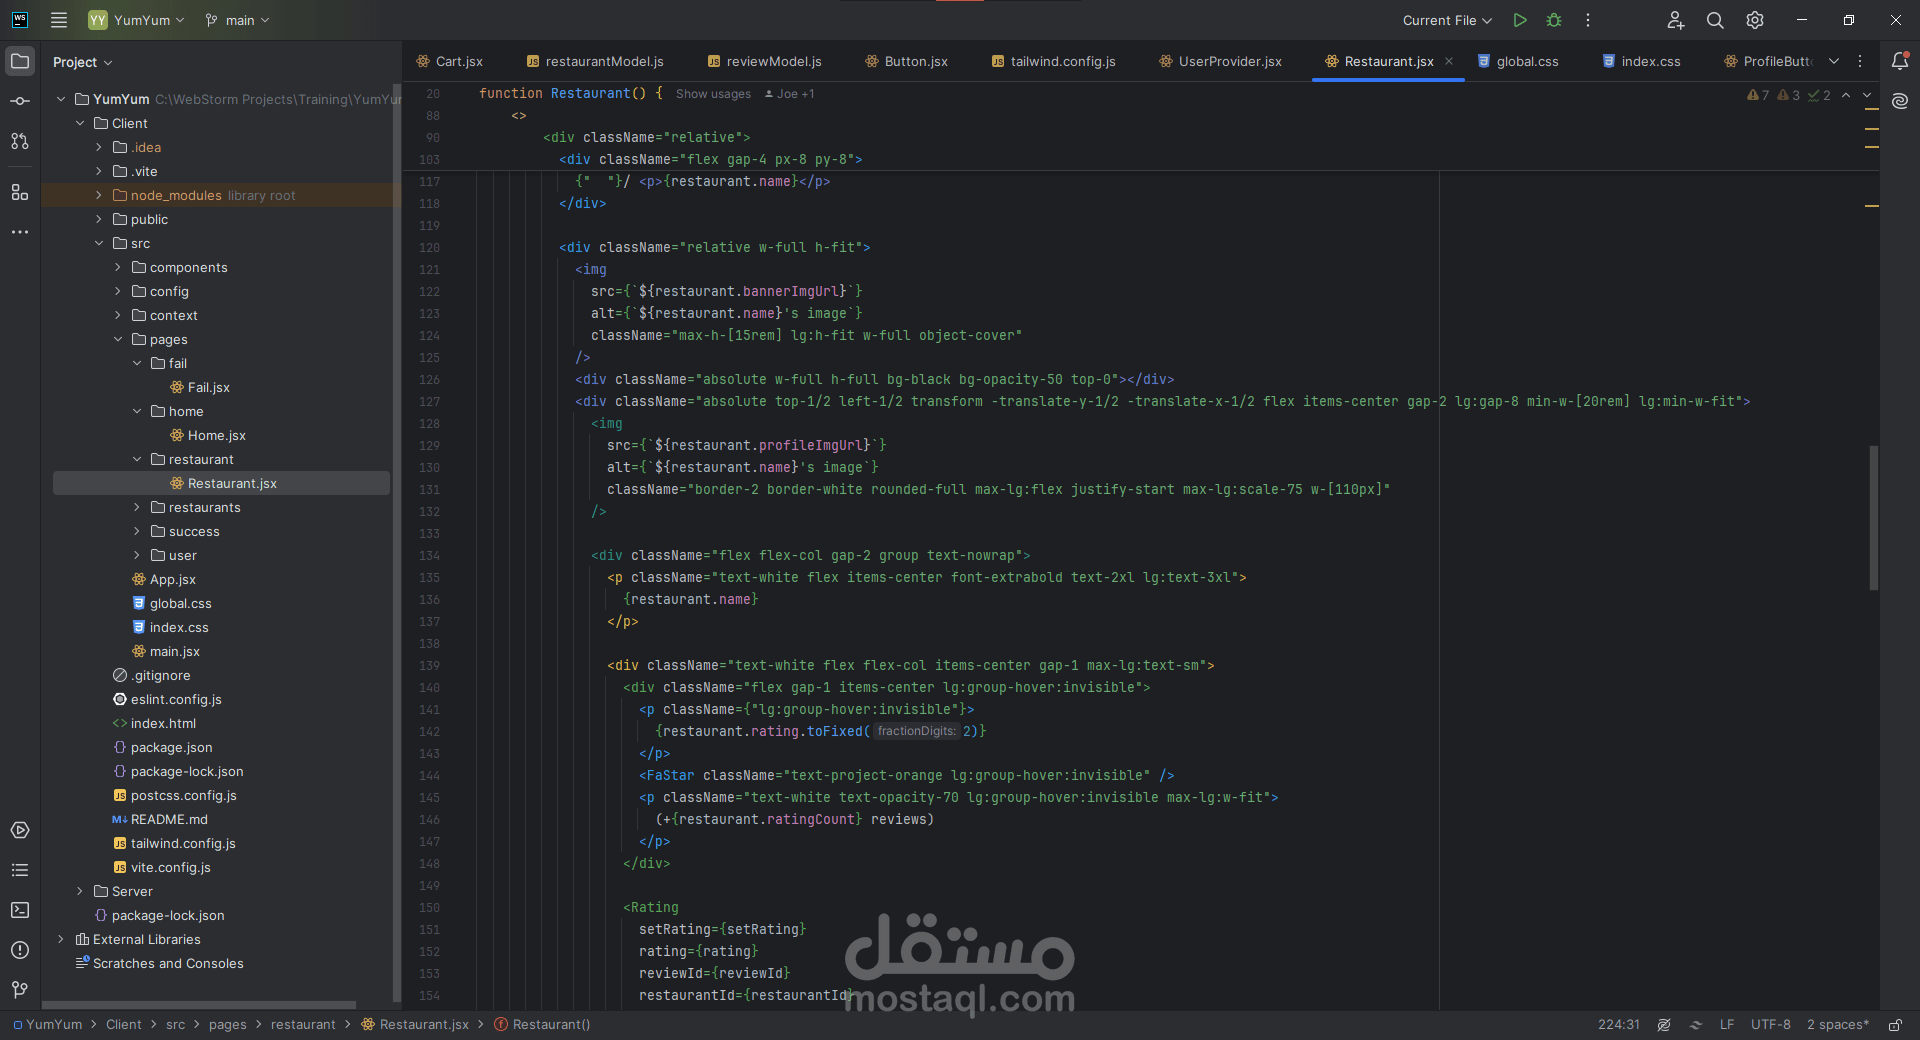
Task: Collapse the pages folder
Action: point(118,339)
